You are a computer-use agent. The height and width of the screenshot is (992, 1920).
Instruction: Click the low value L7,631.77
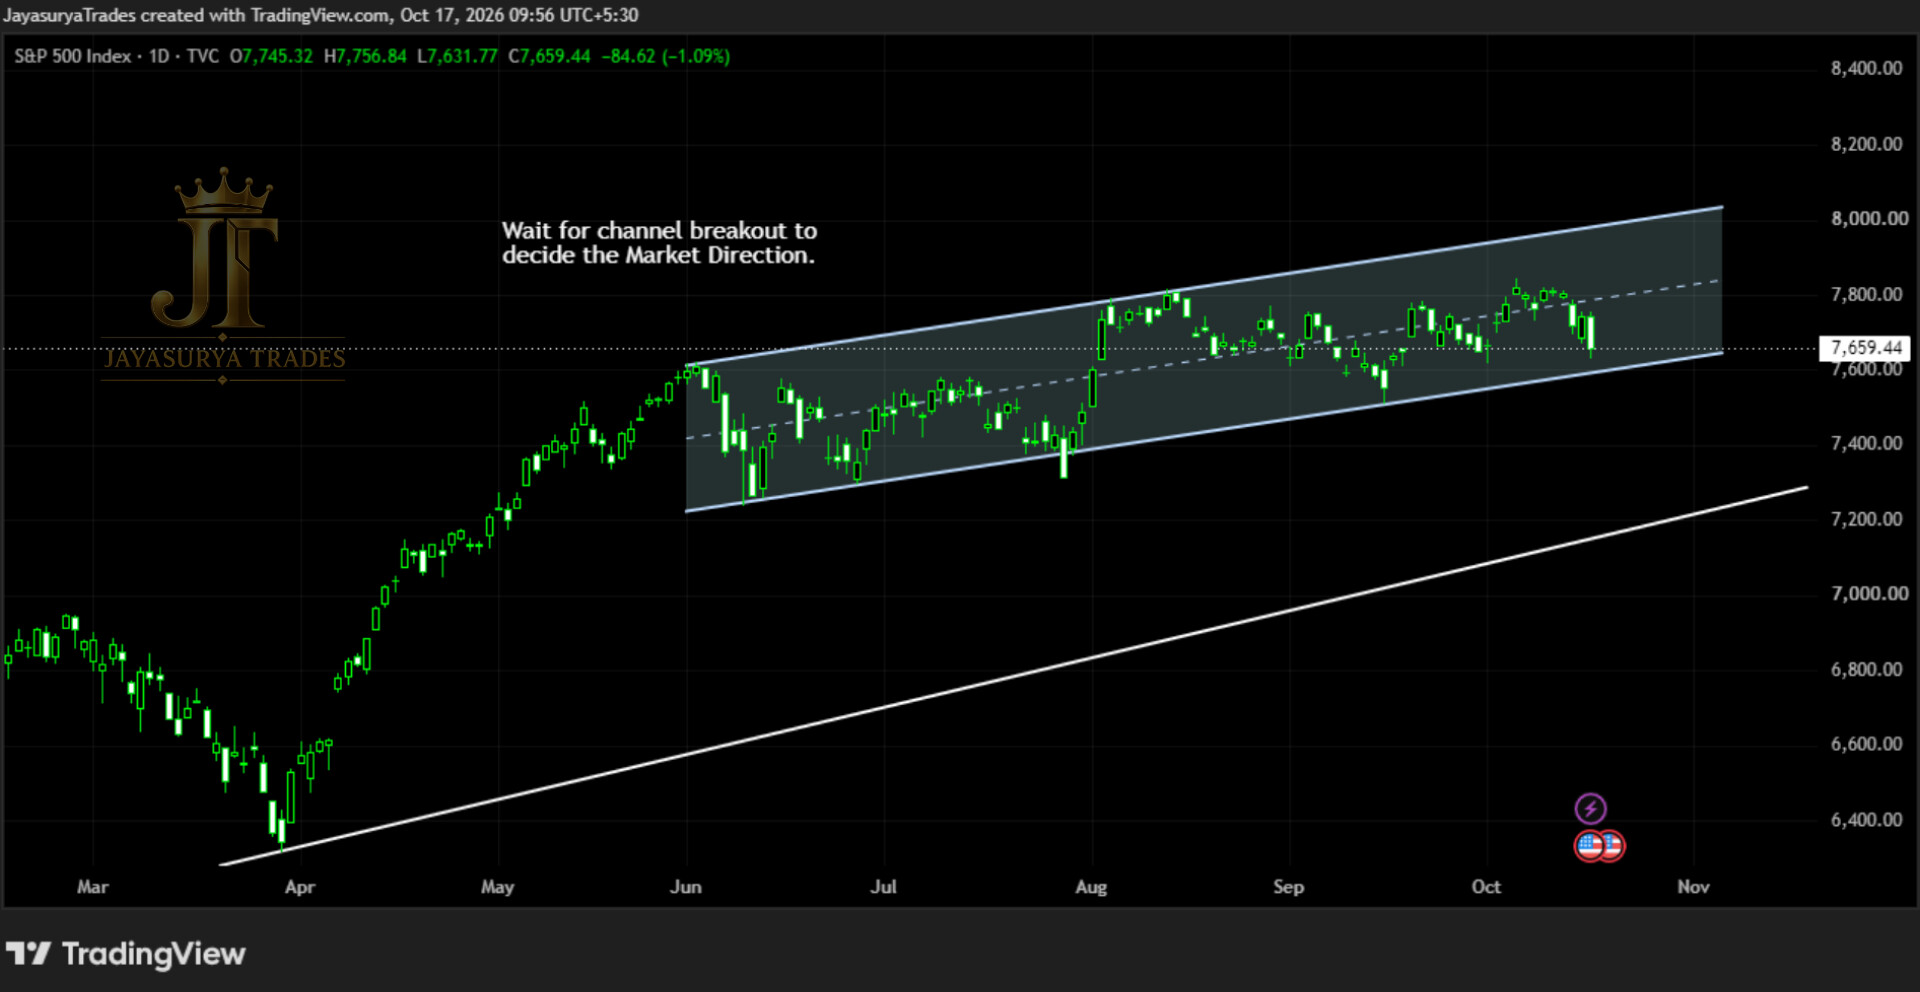[x=457, y=56]
